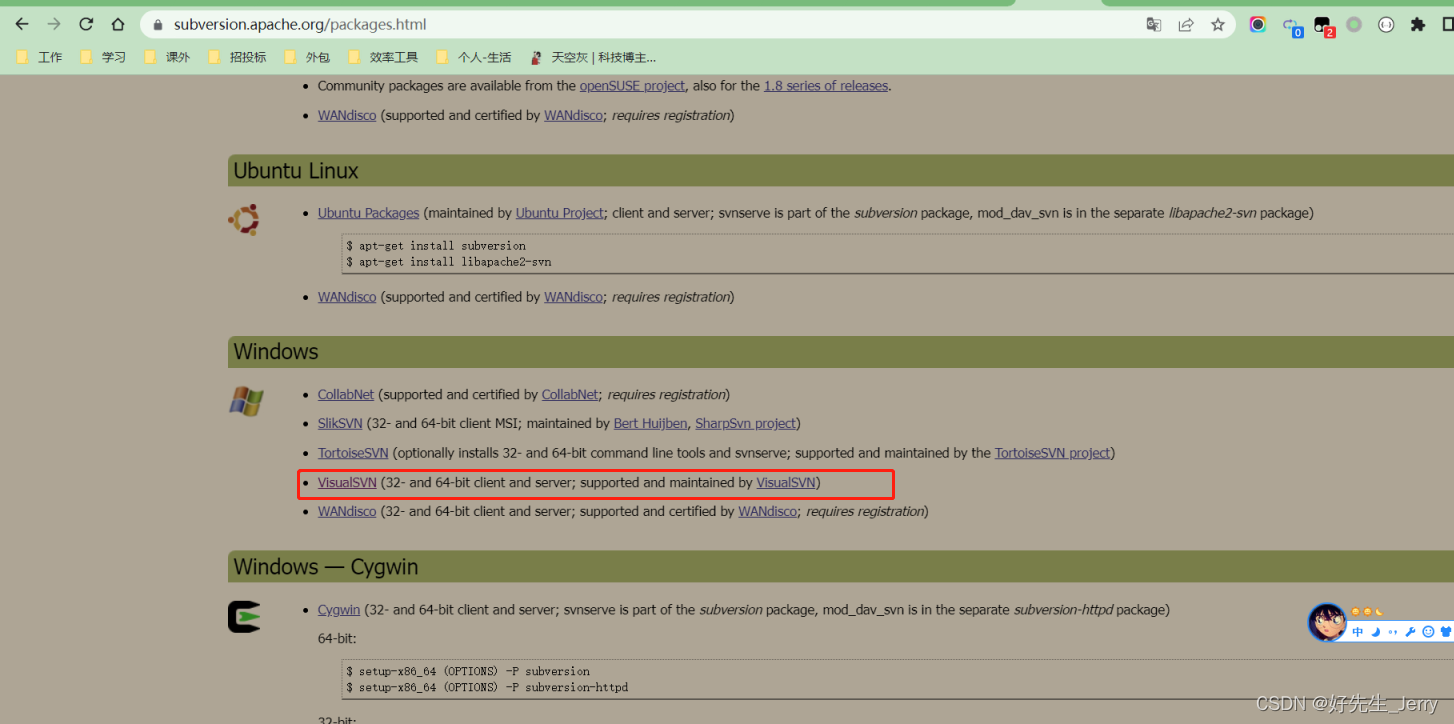Click the avatar of the input method widget

click(x=1327, y=622)
